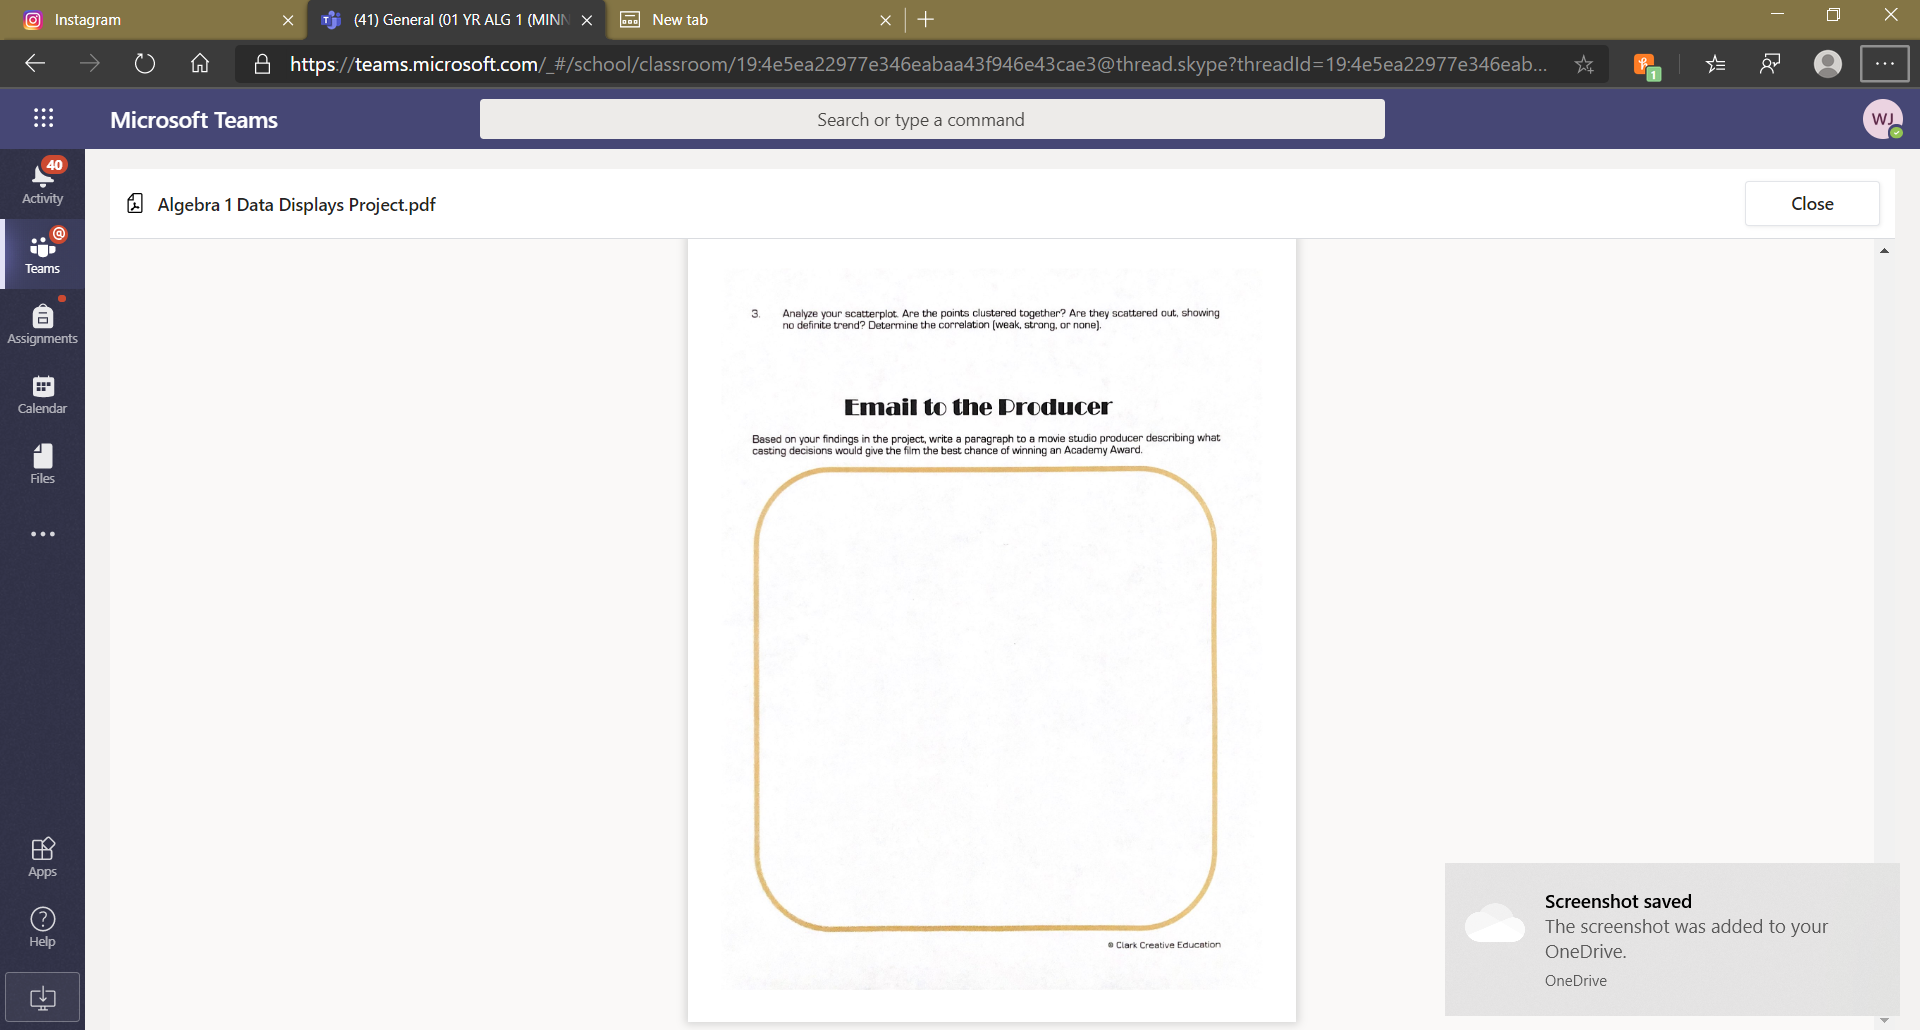
Task: Open Assignments in the left sidebar
Action: 42,322
